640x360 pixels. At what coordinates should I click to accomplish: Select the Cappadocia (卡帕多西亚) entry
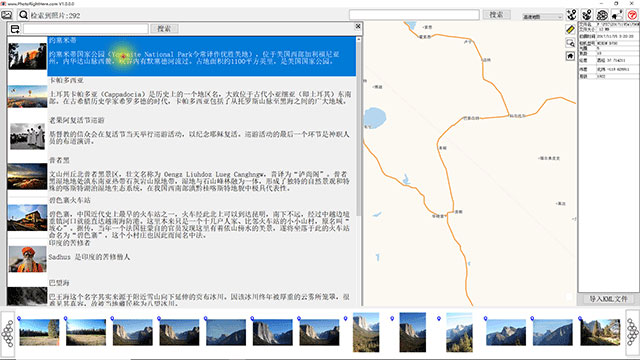[202, 95]
